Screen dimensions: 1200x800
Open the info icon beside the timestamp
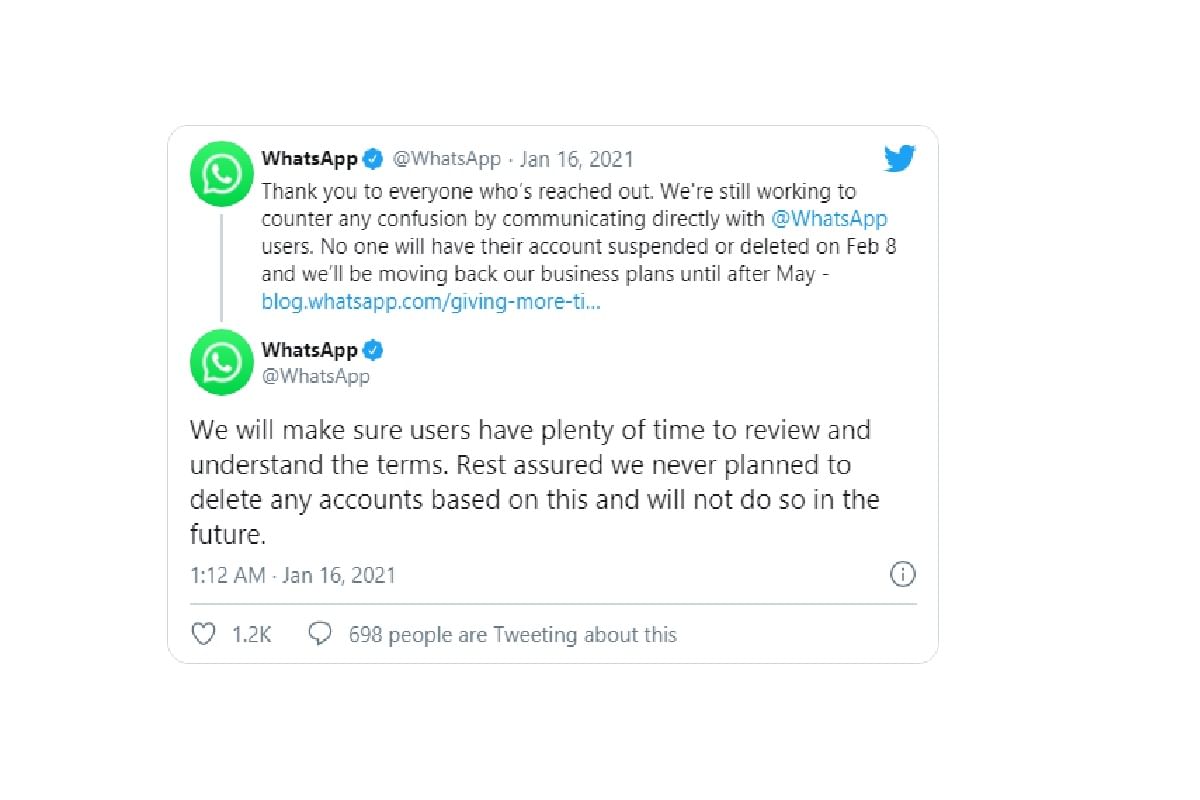pos(903,574)
